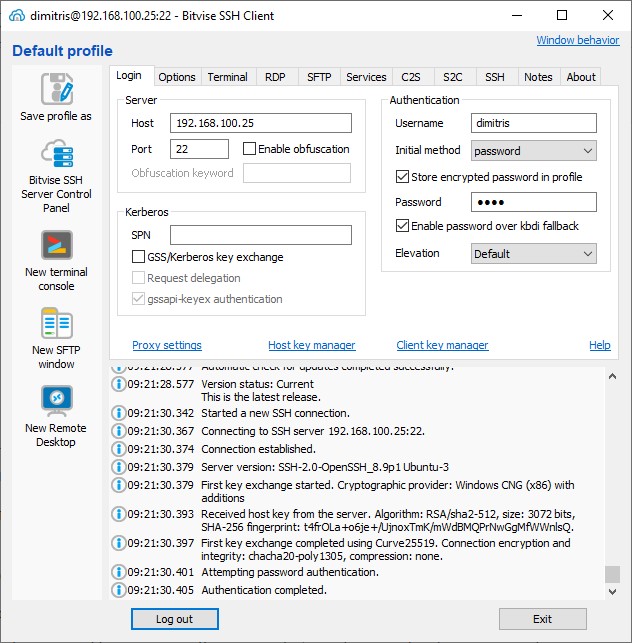Toggle Store encrypted password in profile
Image resolution: width=632 pixels, height=643 pixels.
tap(402, 177)
